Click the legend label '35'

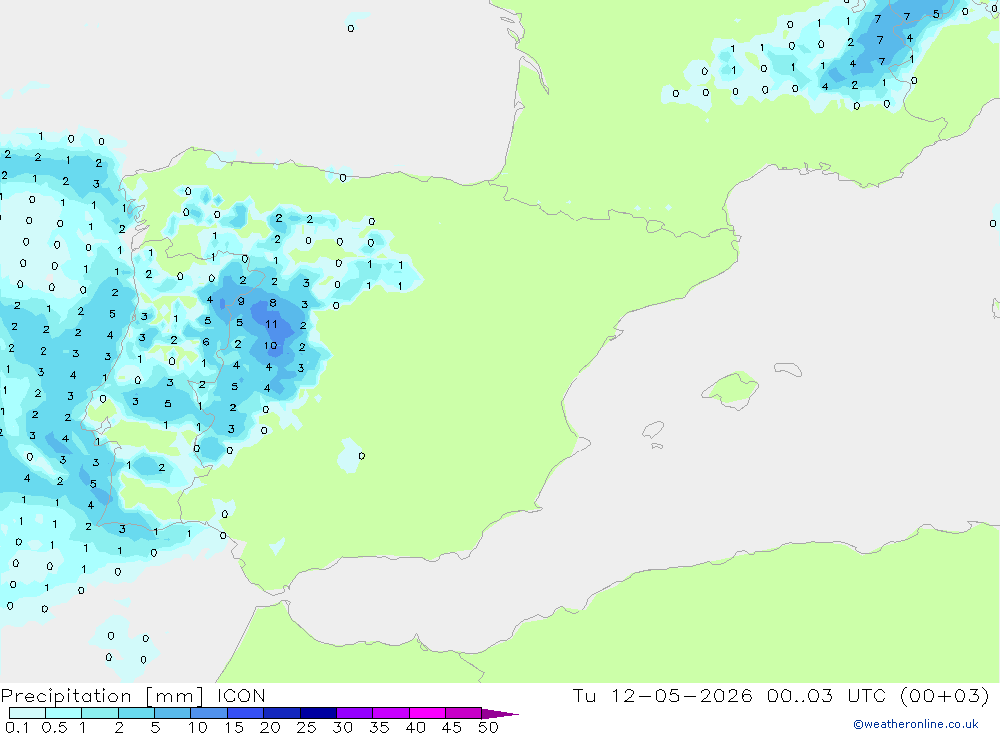point(379,727)
